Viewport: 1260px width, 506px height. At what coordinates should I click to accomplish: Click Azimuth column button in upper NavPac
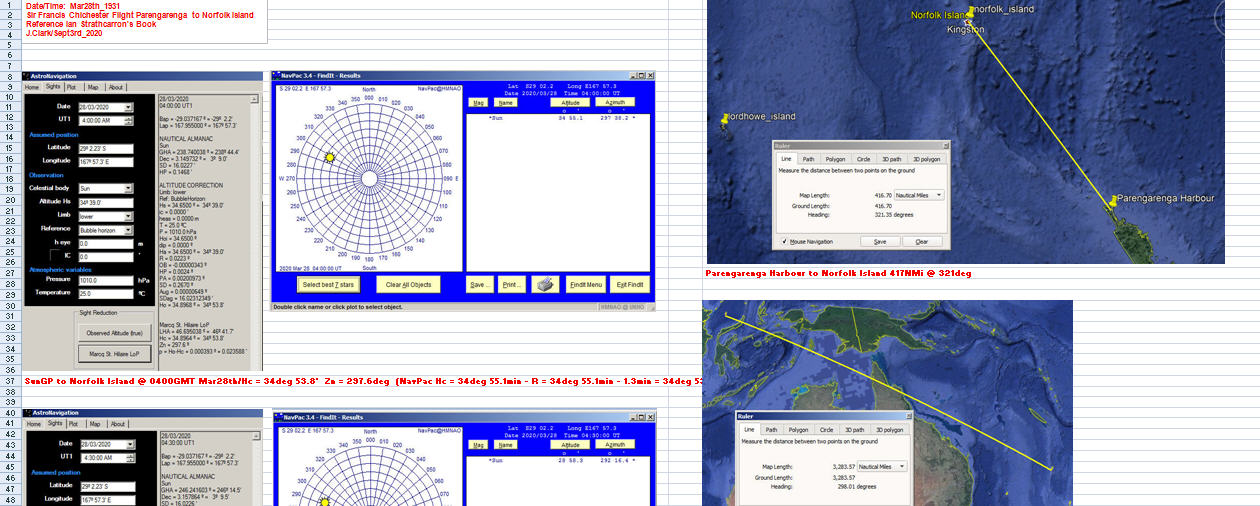[615, 102]
